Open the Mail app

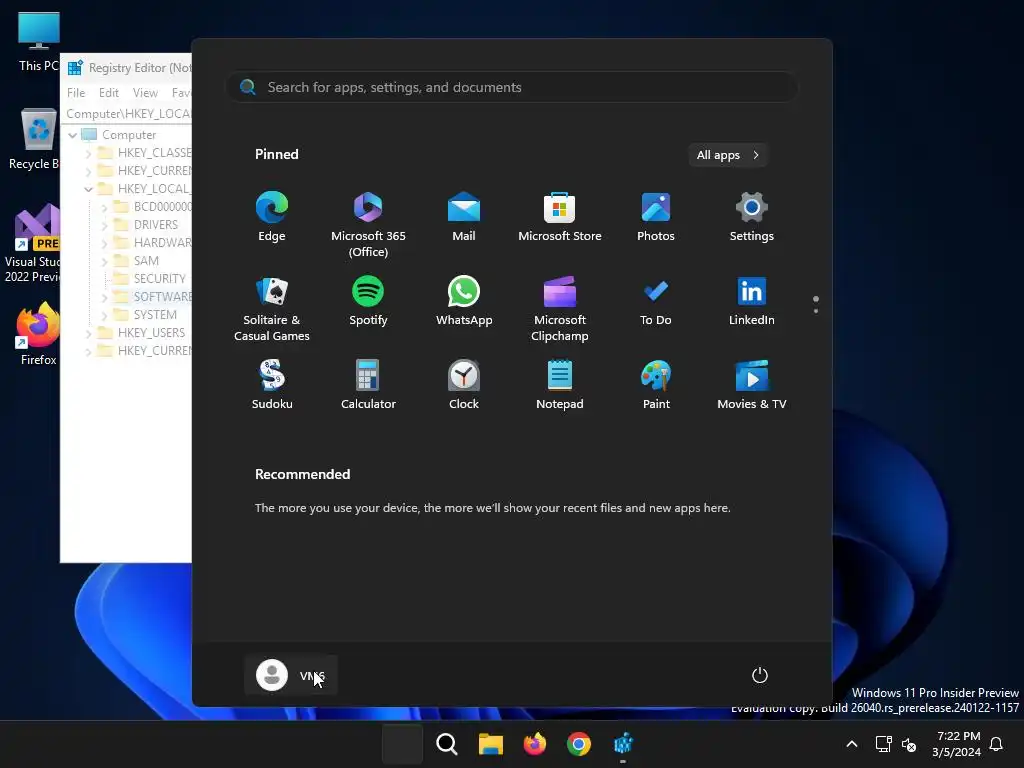click(464, 217)
